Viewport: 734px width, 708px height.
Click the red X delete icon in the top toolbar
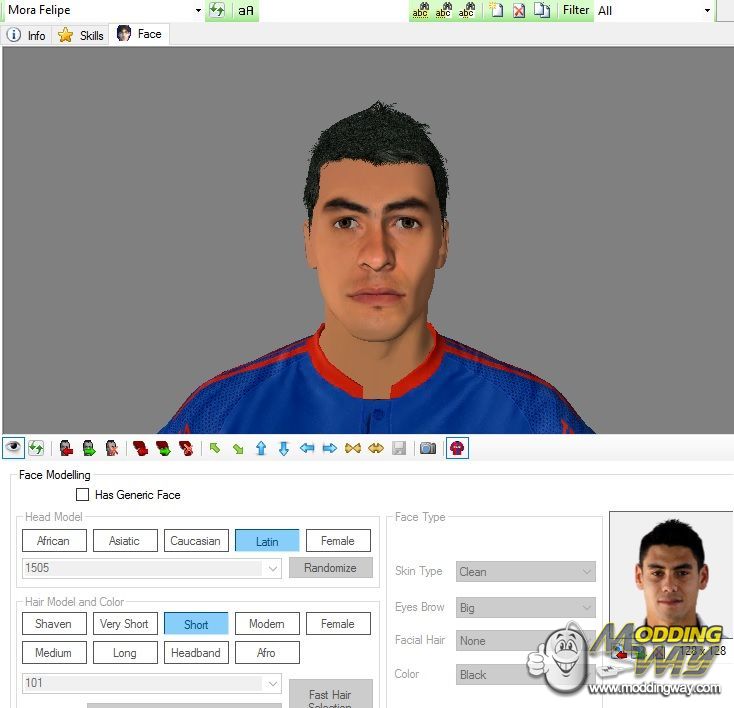[x=519, y=10]
